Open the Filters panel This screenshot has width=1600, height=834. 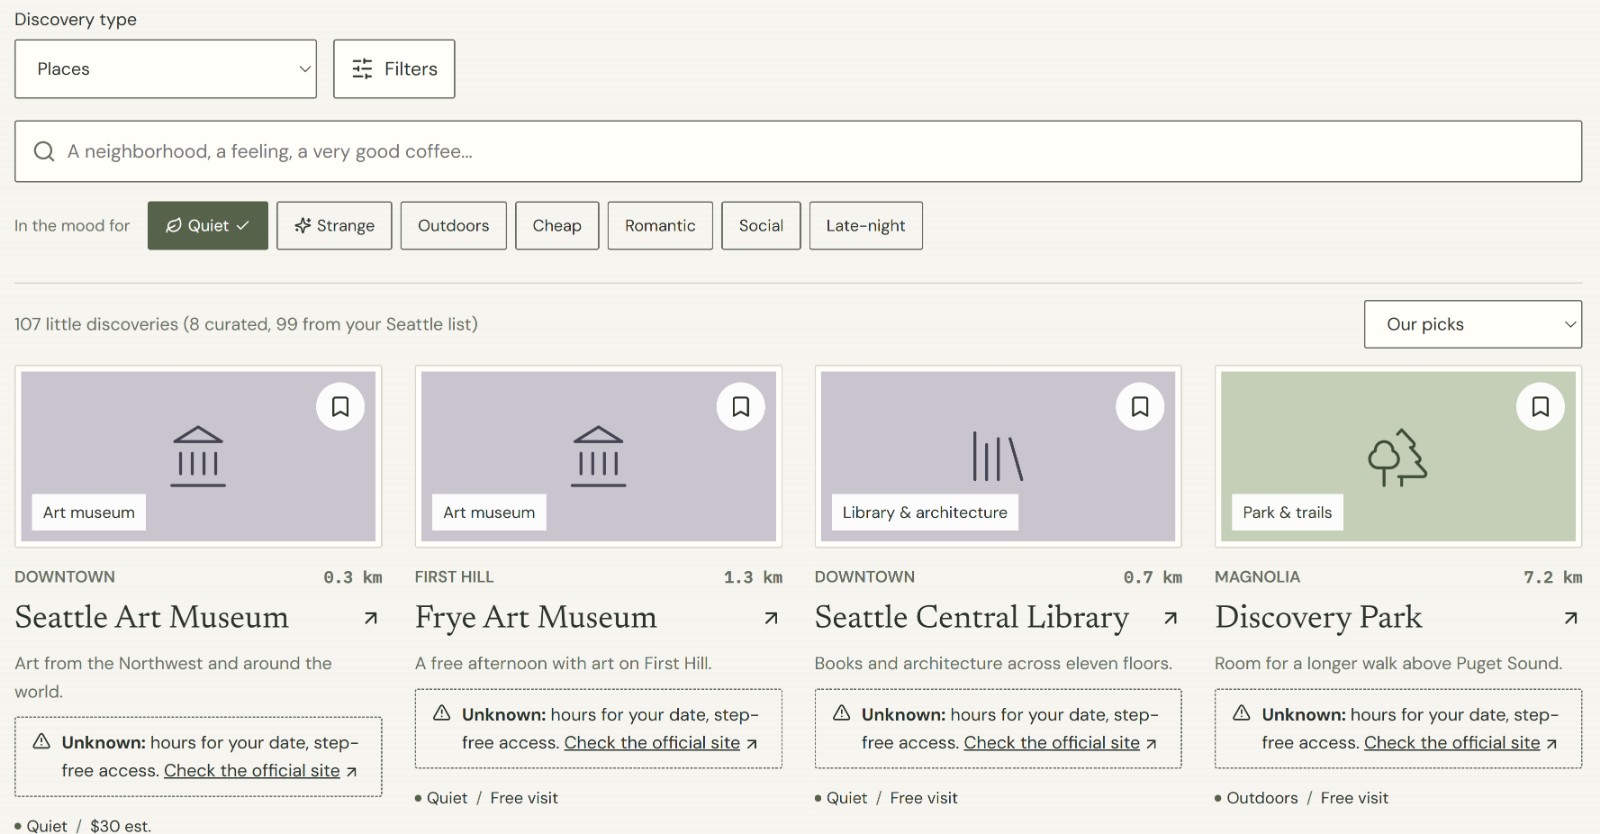(x=394, y=69)
